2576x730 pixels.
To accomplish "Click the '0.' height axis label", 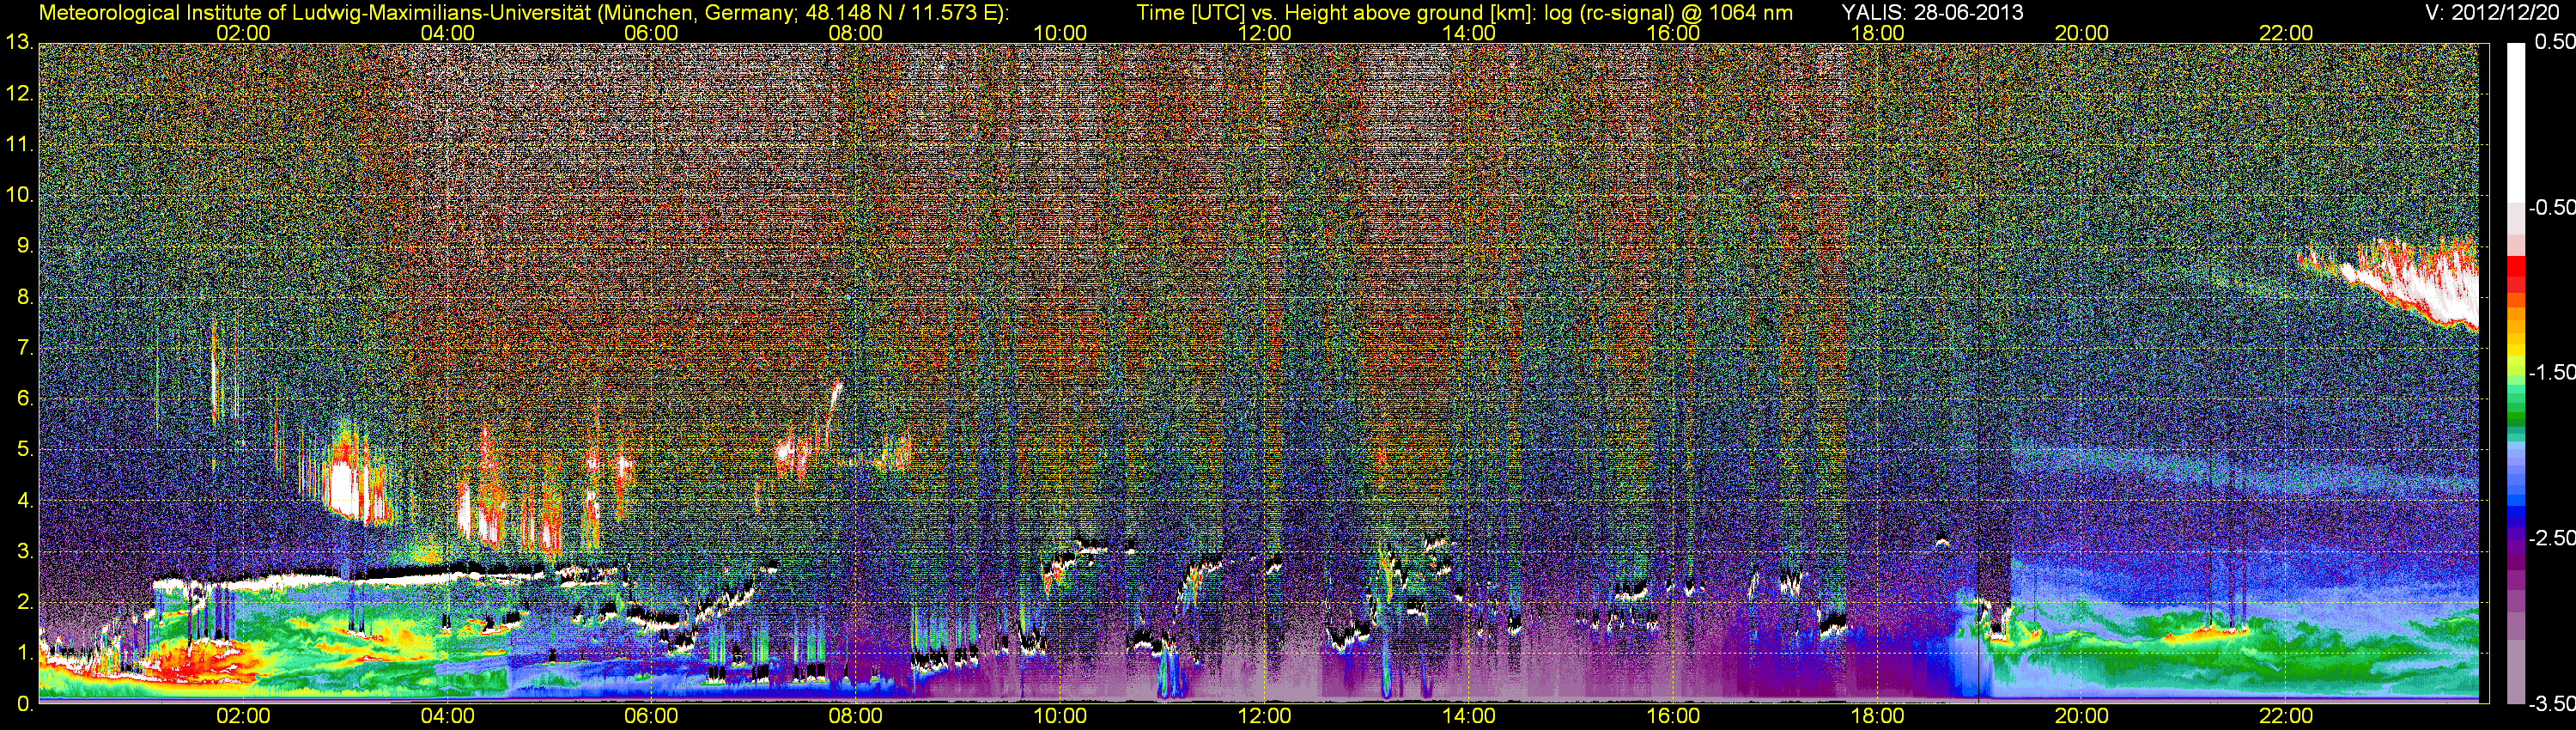I will (x=26, y=704).
